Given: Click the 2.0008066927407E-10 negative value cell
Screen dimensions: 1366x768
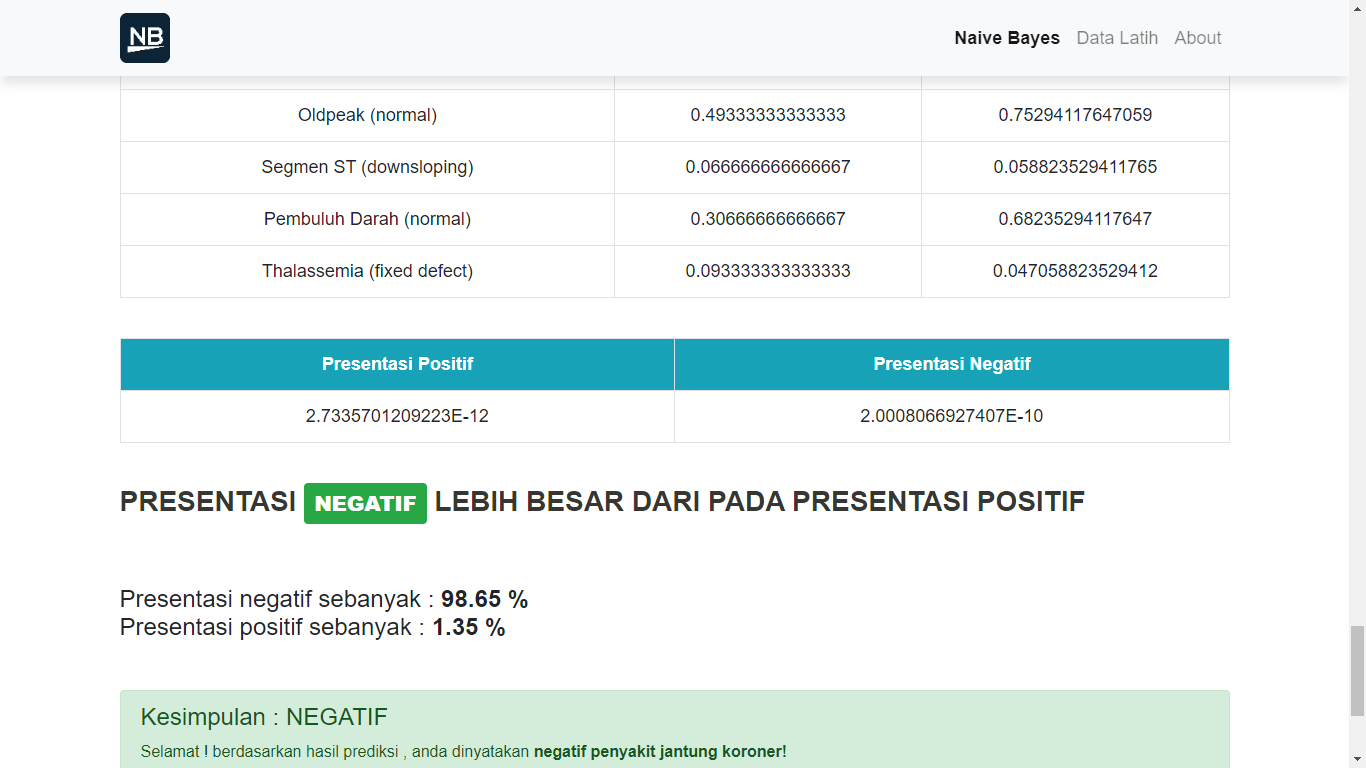Looking at the screenshot, I should (951, 416).
